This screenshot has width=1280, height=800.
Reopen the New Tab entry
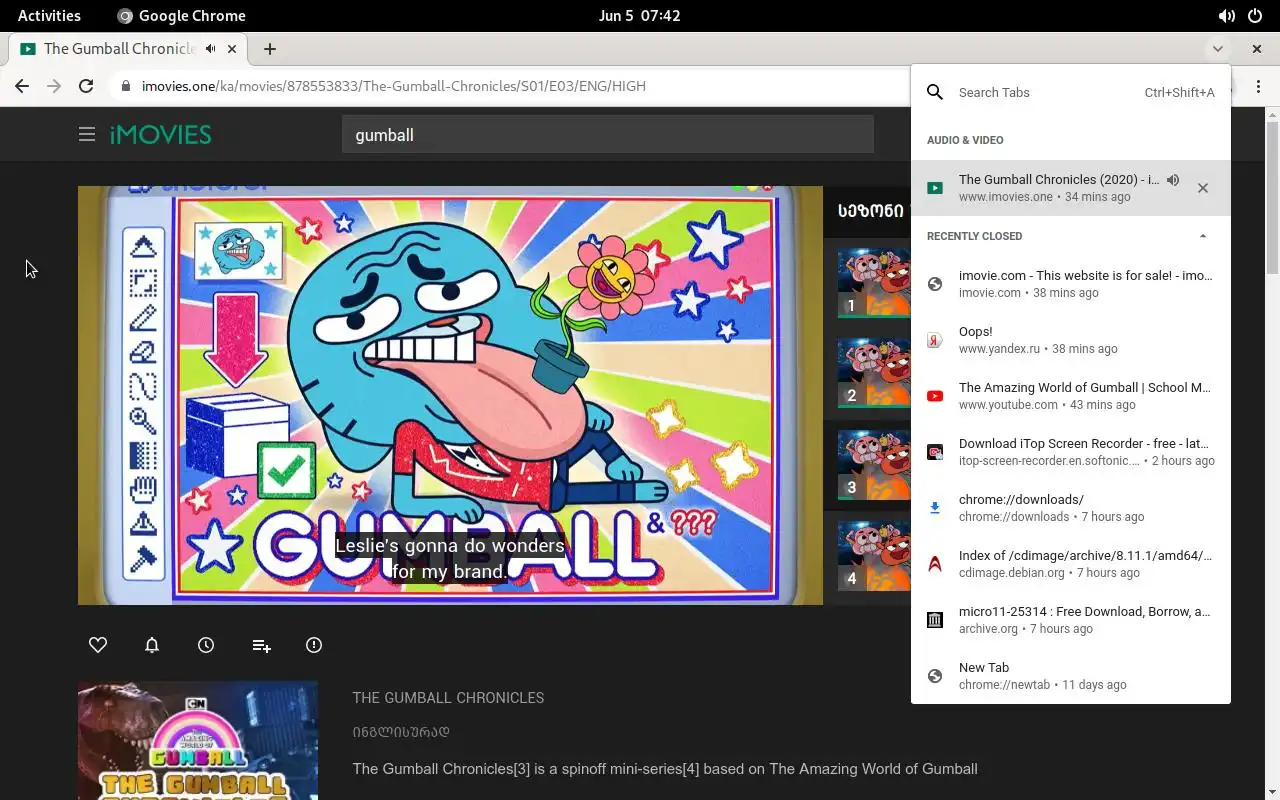pos(1070,676)
